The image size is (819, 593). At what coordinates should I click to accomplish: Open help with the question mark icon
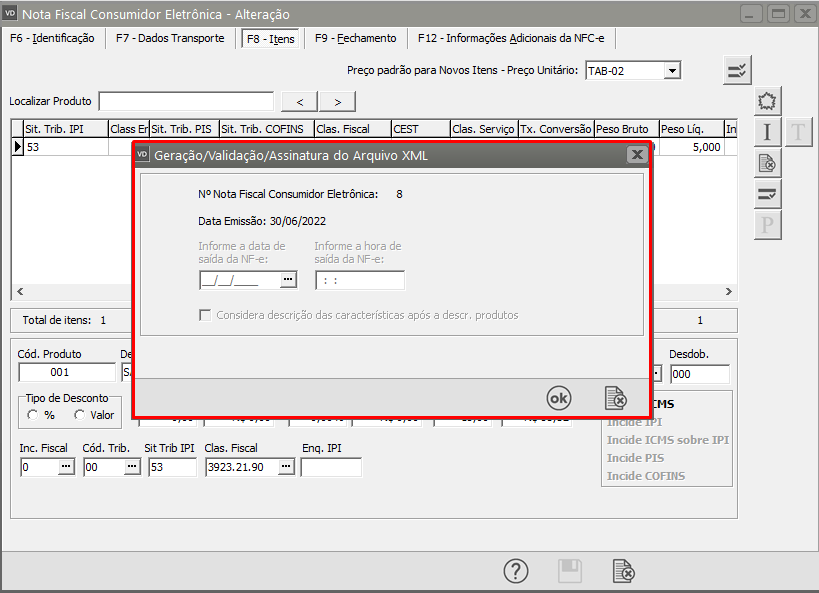pyautogui.click(x=516, y=571)
